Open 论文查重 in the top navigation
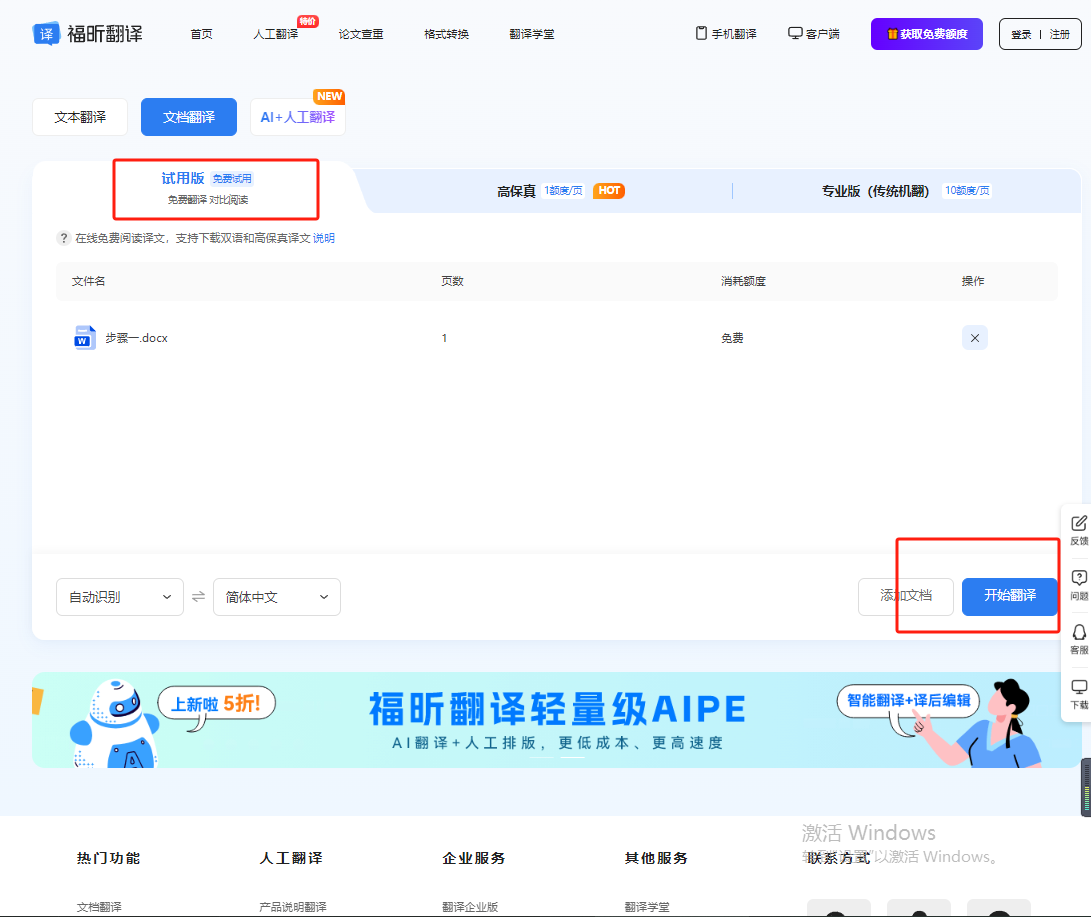Viewport: 1091px width, 917px height. (360, 34)
